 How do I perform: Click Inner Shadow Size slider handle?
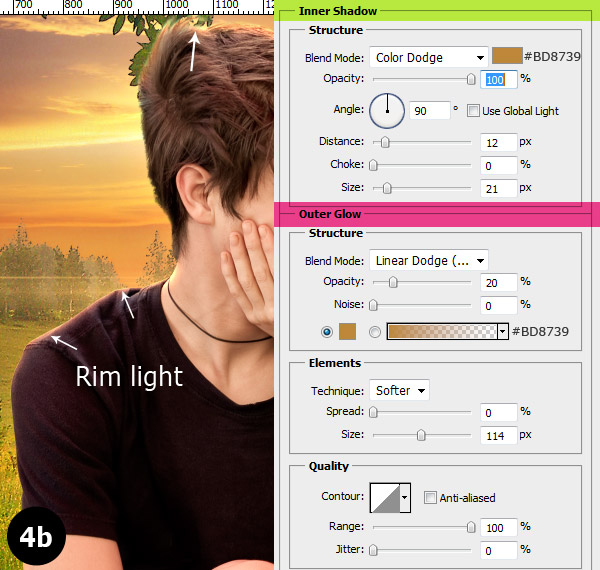(x=387, y=188)
